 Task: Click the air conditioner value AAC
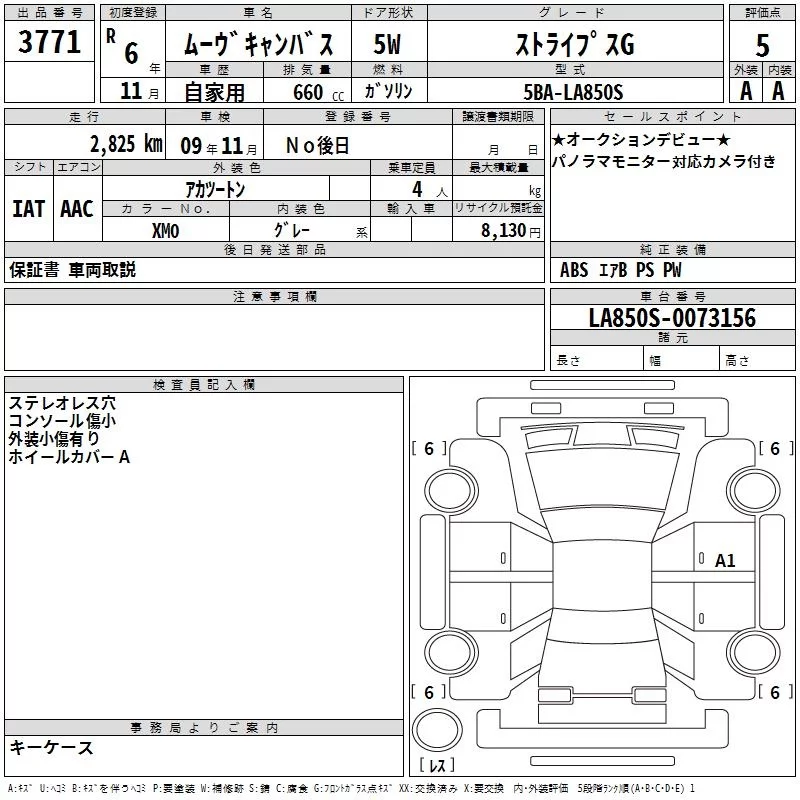pos(77,209)
